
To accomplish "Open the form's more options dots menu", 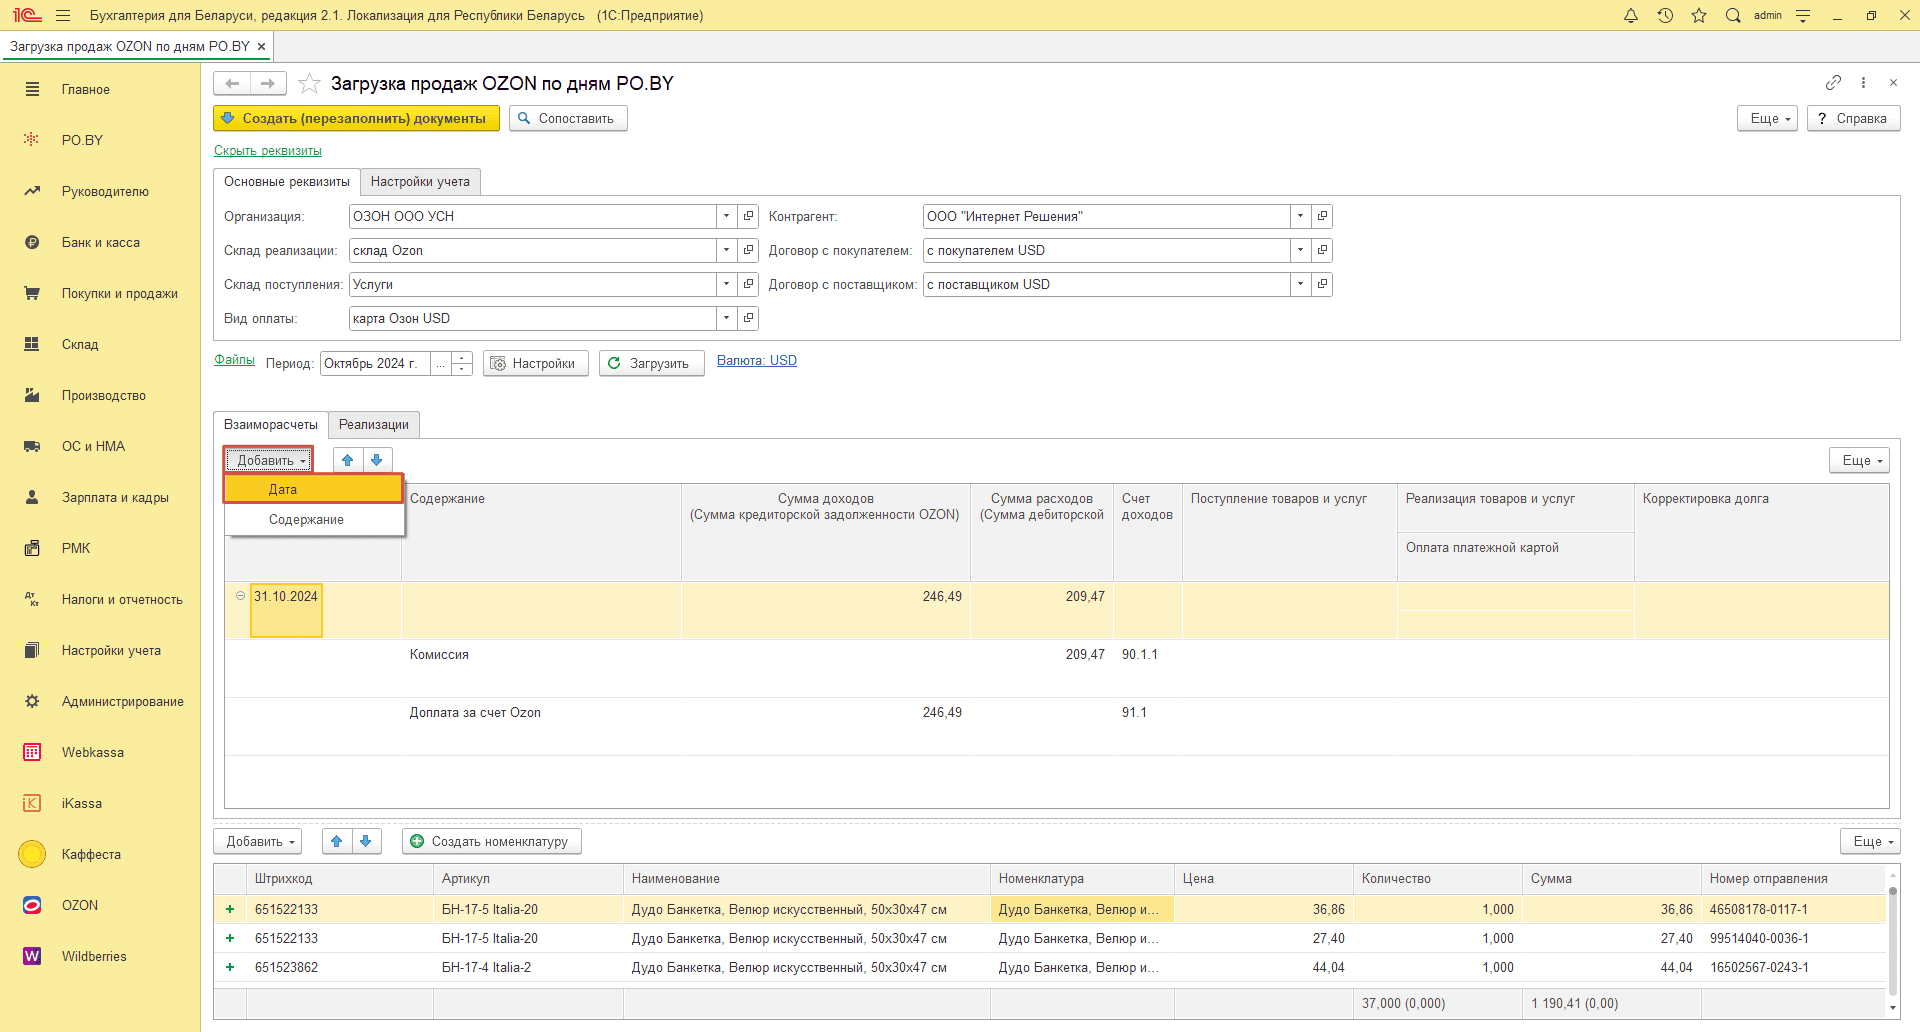I will 1863,82.
